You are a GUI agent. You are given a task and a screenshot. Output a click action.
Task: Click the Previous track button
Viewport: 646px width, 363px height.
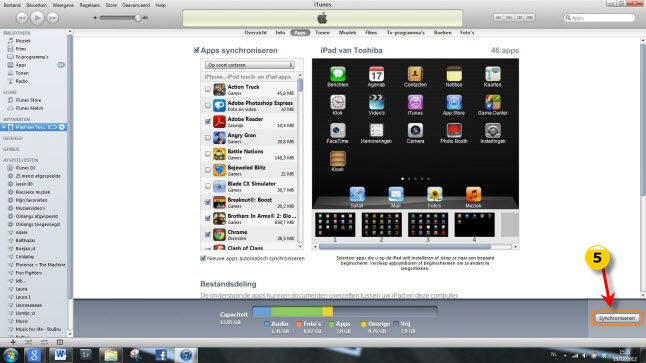click(x=22, y=18)
